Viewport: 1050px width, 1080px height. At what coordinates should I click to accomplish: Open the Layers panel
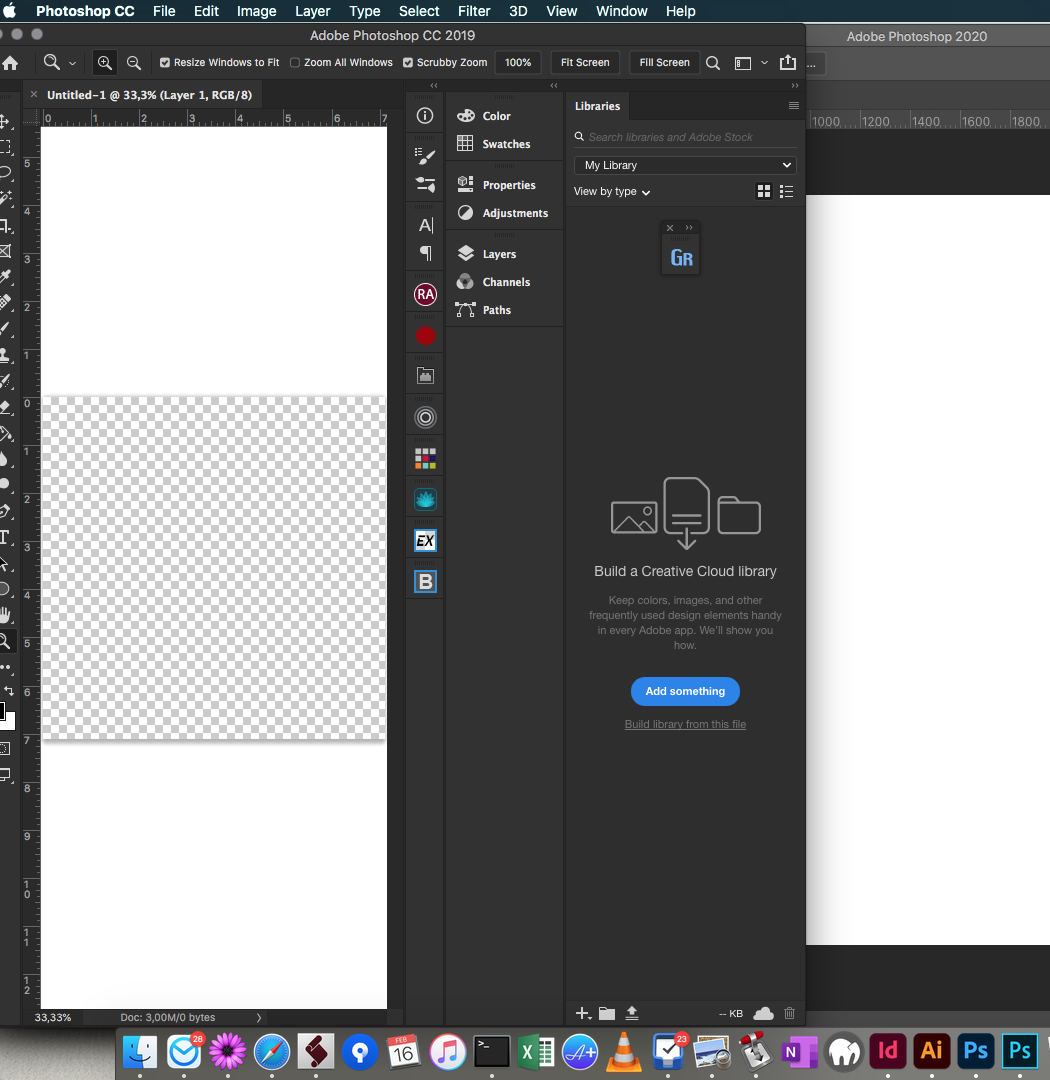point(498,254)
